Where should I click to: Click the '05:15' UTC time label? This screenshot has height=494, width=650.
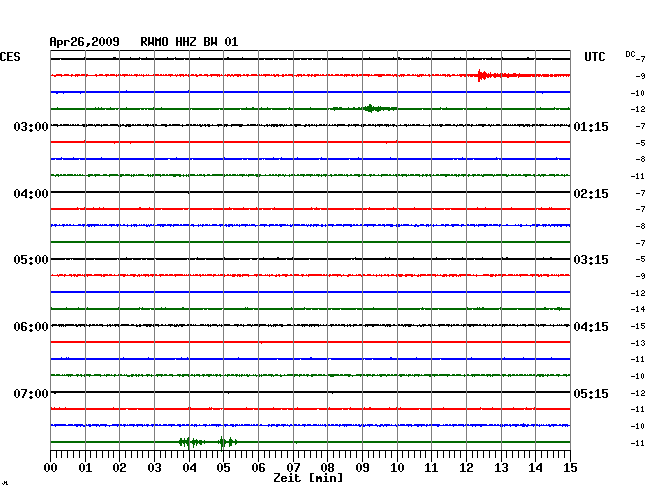click(591, 393)
